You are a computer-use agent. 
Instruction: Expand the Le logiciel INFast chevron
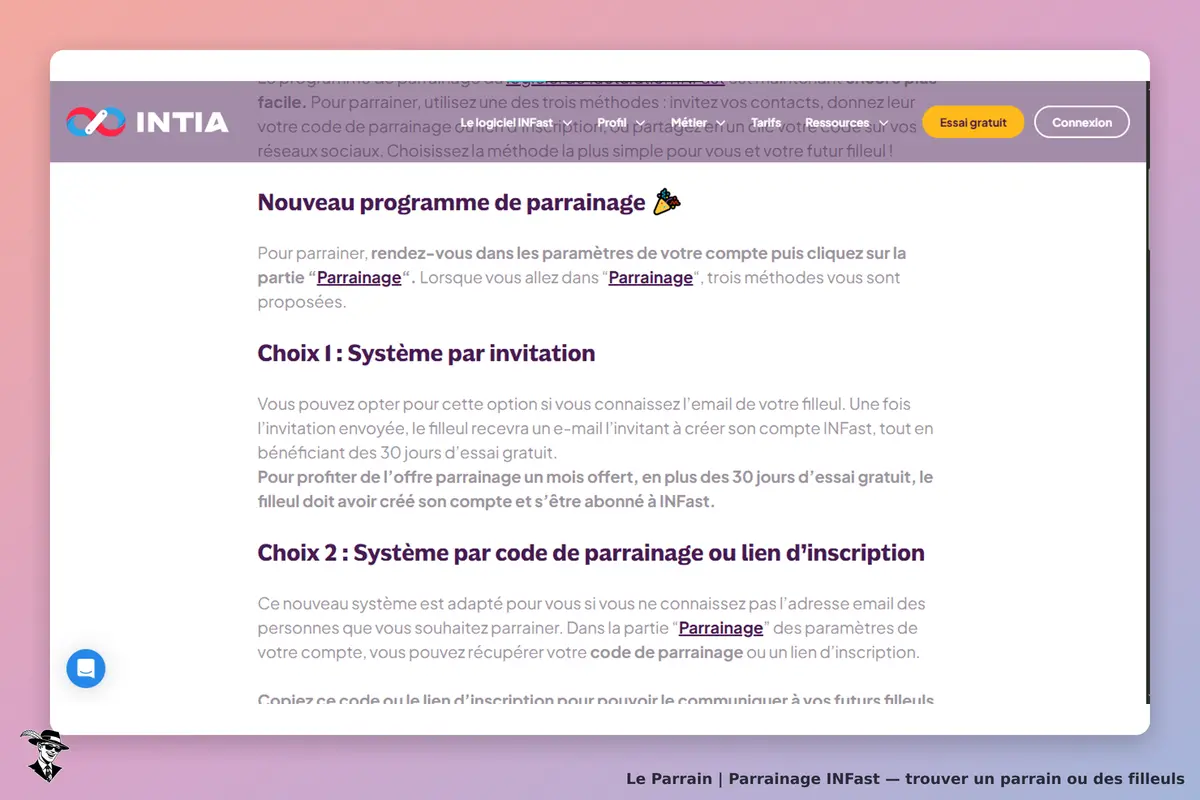[x=567, y=124]
